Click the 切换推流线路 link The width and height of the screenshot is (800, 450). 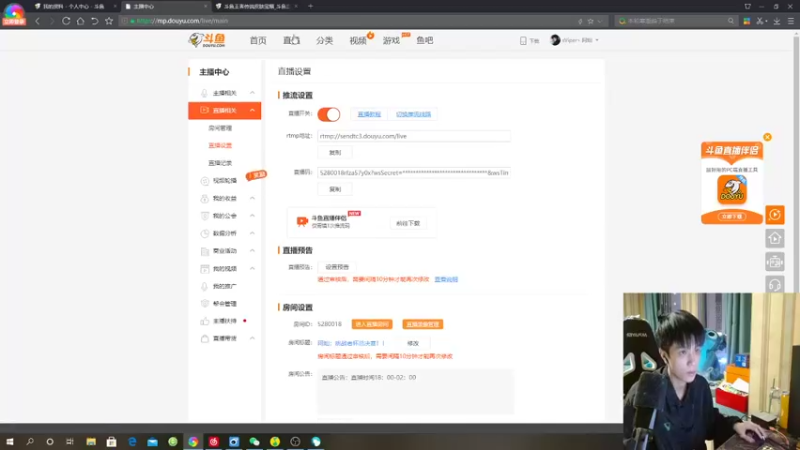point(413,114)
